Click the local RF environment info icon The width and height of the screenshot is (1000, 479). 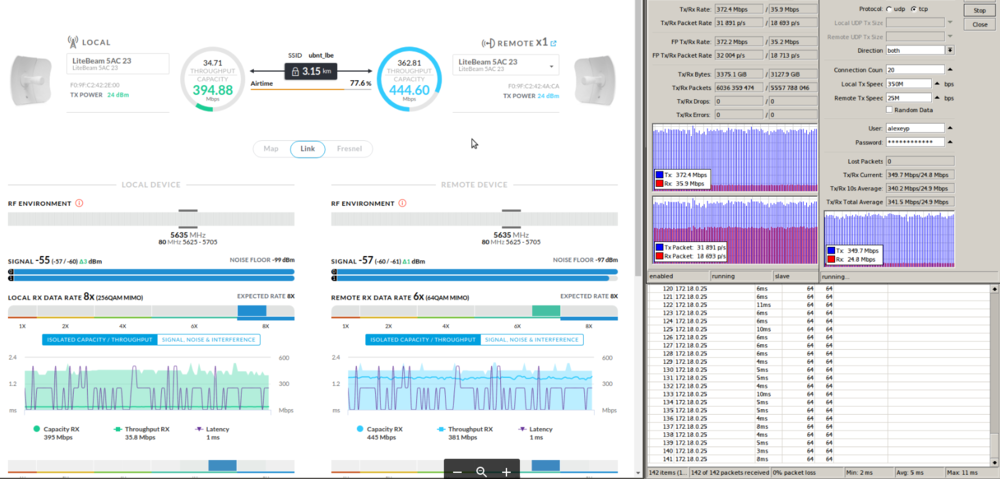click(79, 203)
